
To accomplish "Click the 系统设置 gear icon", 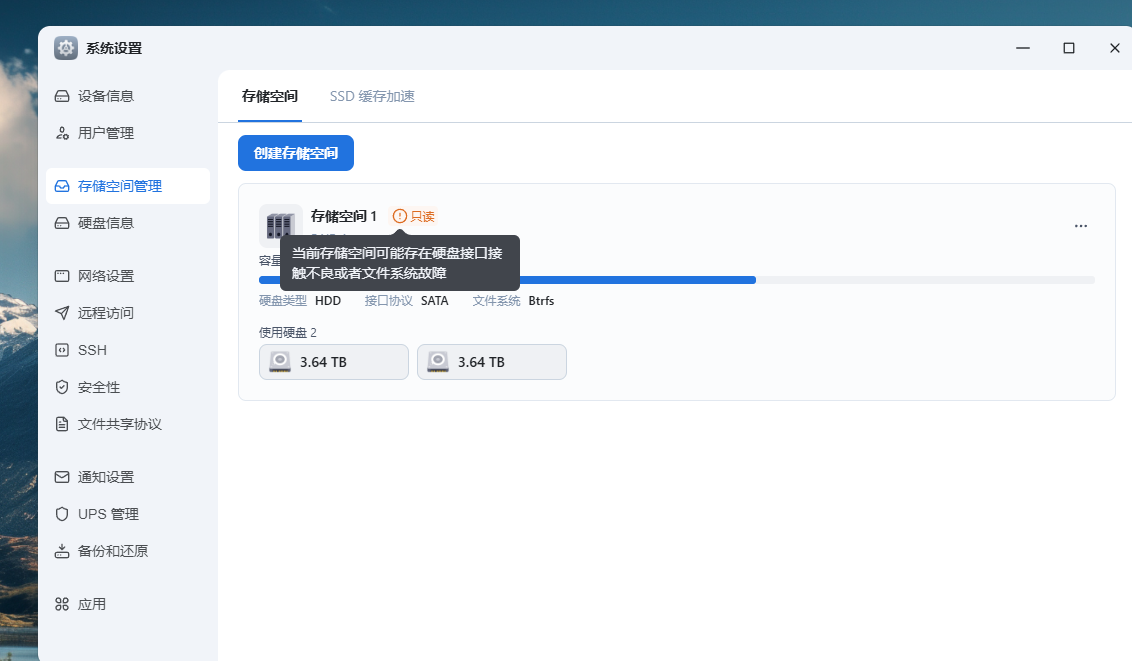I will pyautogui.click(x=66, y=48).
